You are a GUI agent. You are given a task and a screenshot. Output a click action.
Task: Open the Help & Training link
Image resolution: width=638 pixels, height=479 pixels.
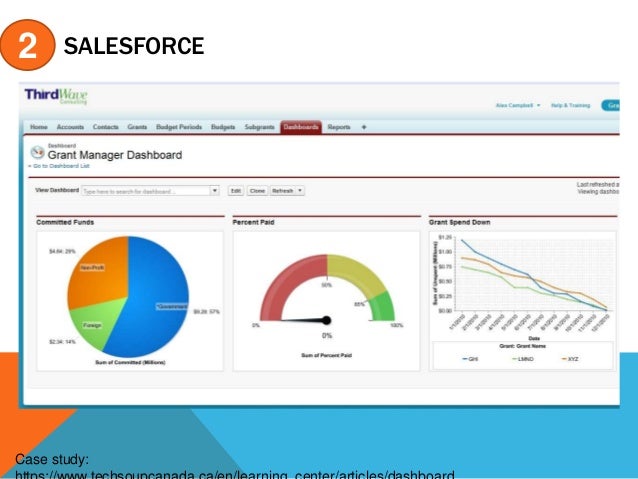[x=570, y=105]
